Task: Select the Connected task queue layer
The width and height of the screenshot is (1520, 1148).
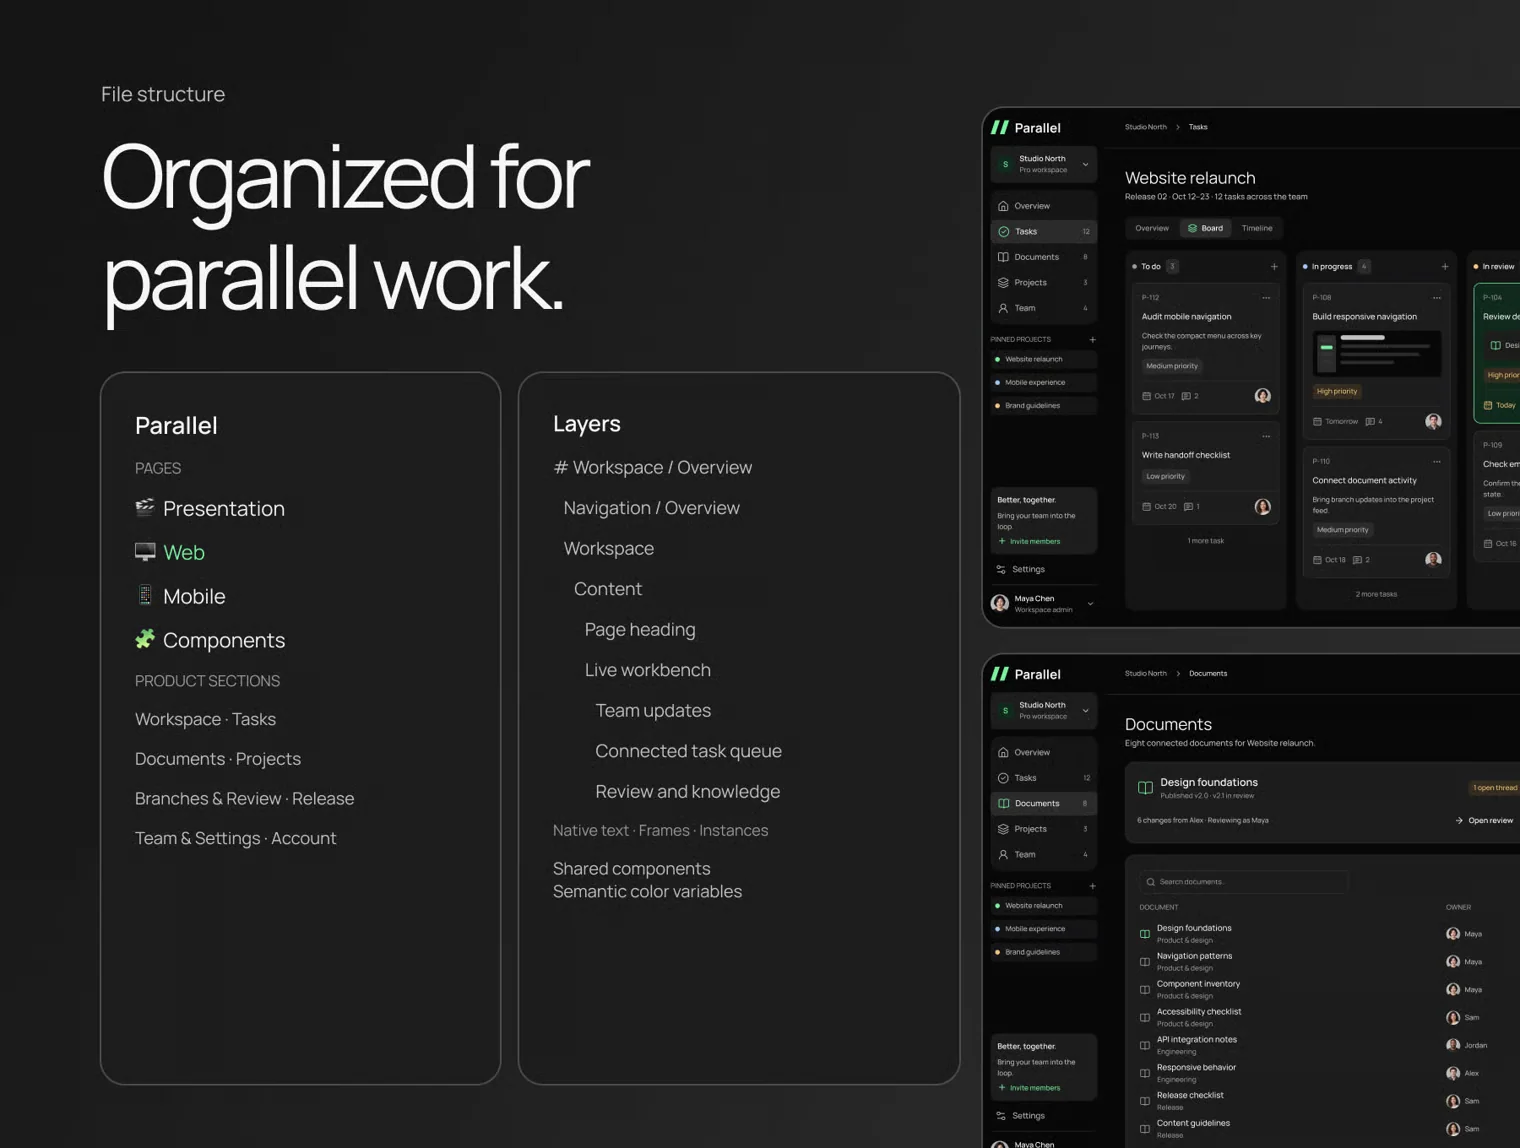Action: pyautogui.click(x=688, y=751)
